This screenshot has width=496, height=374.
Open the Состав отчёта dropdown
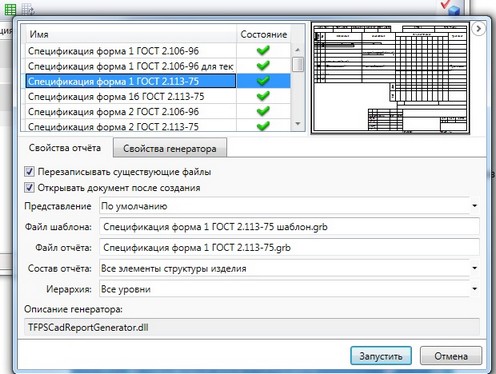pyautogui.click(x=474, y=268)
